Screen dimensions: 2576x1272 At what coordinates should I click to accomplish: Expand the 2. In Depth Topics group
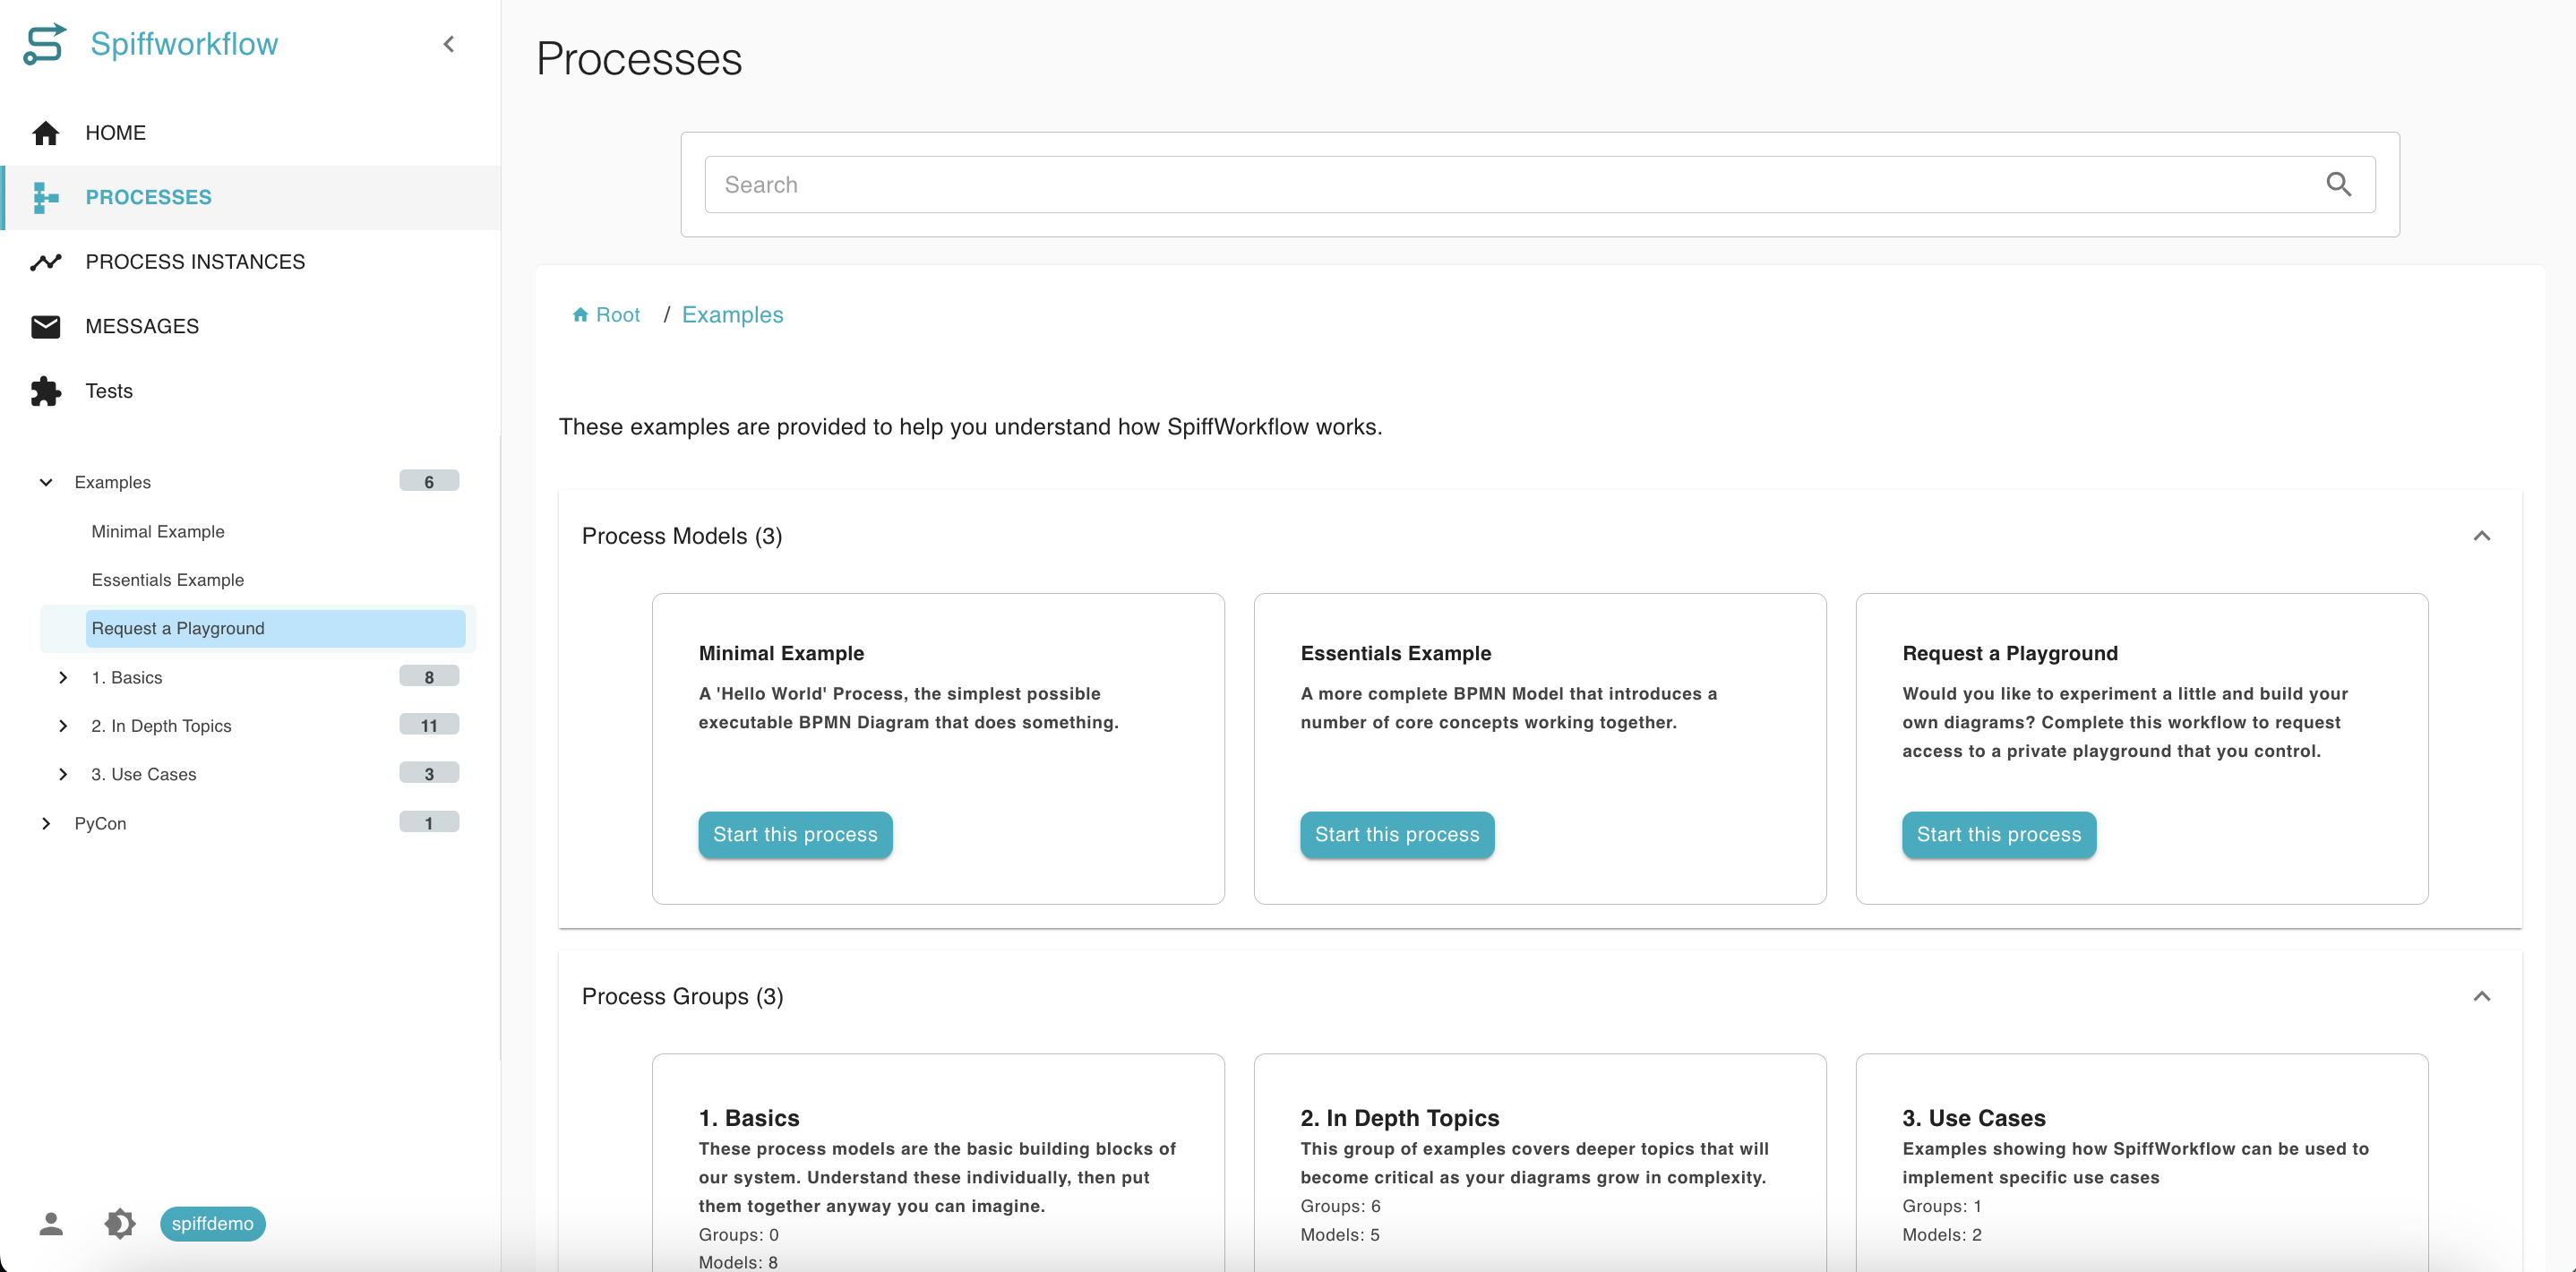[63, 726]
